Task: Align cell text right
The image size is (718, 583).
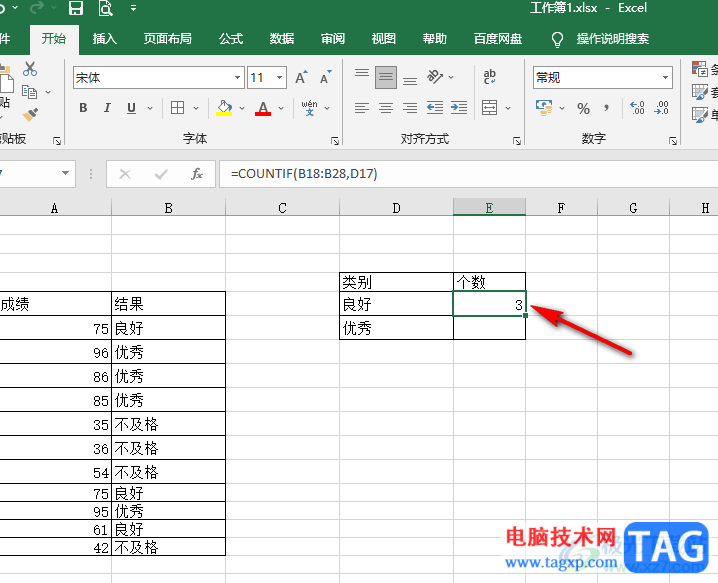Action: tap(410, 108)
